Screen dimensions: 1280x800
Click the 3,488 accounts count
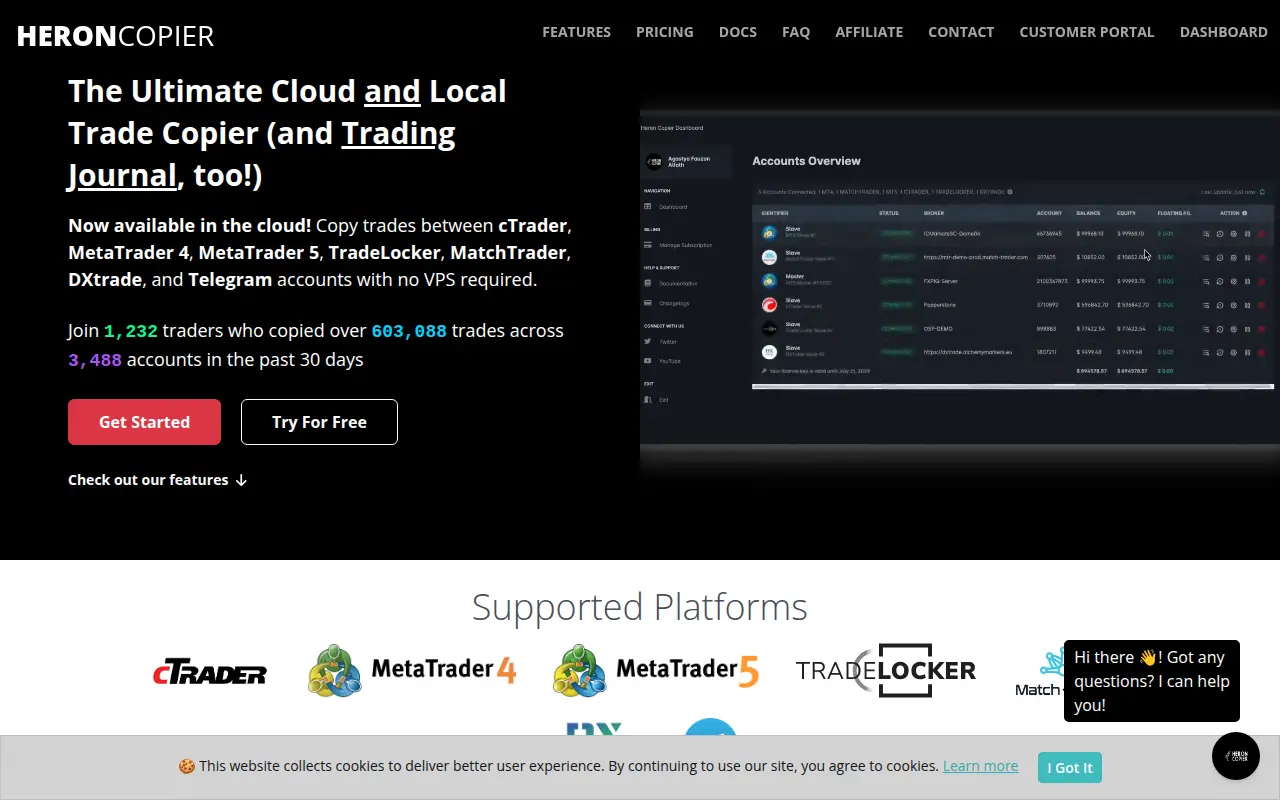pyautogui.click(x=95, y=360)
